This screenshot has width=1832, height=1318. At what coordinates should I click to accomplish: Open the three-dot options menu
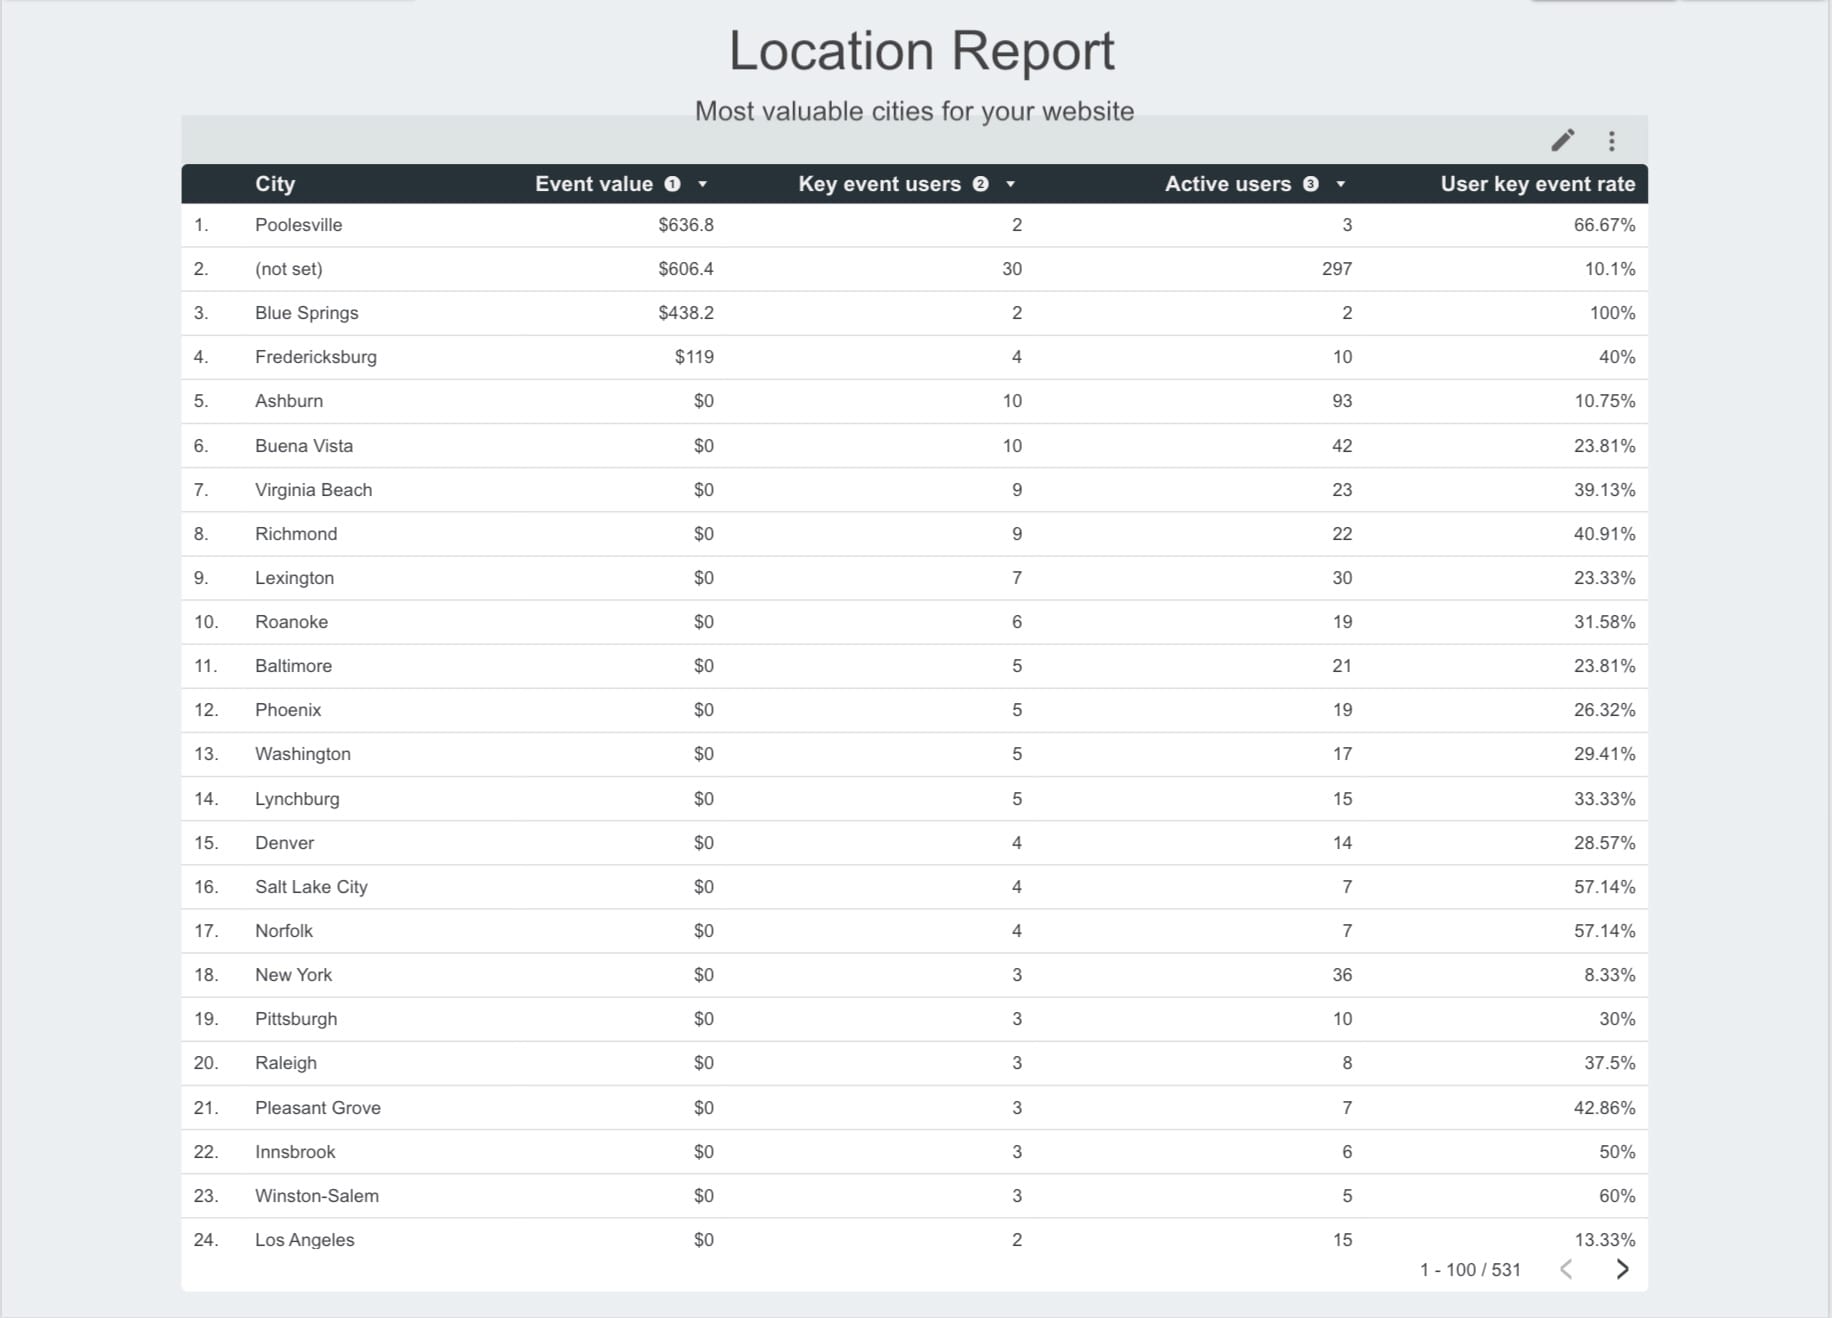[x=1611, y=141]
